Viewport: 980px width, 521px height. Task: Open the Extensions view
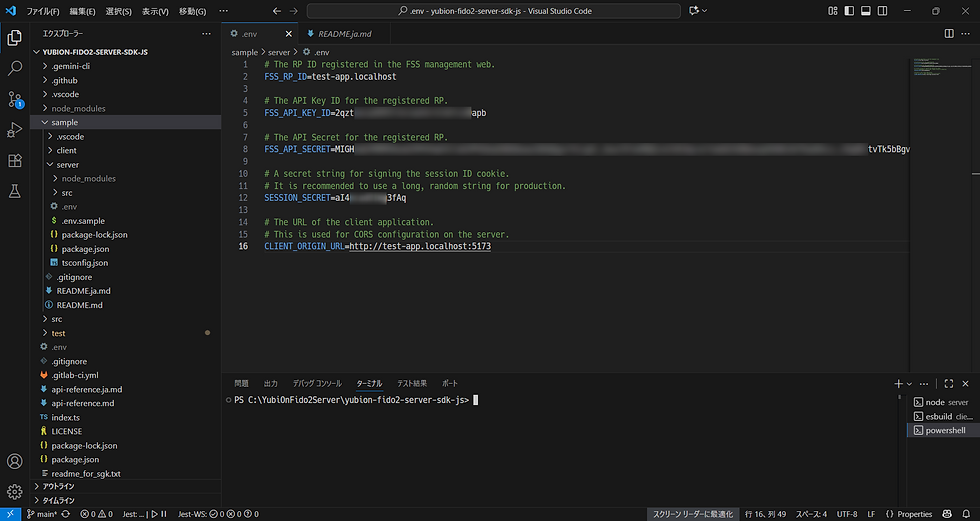pos(14,161)
